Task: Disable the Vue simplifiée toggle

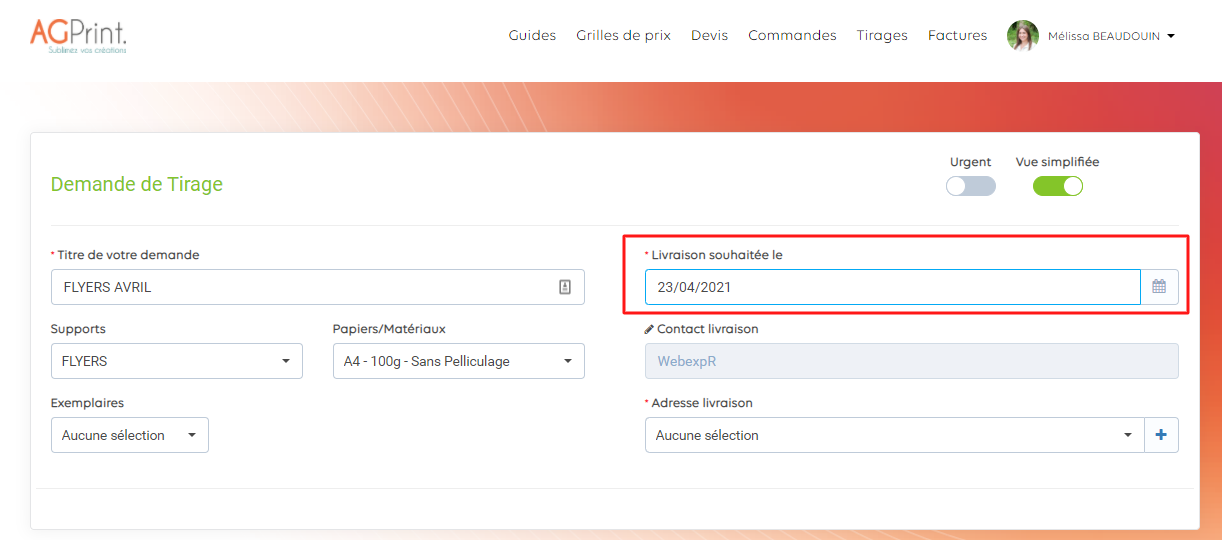Action: [1057, 186]
